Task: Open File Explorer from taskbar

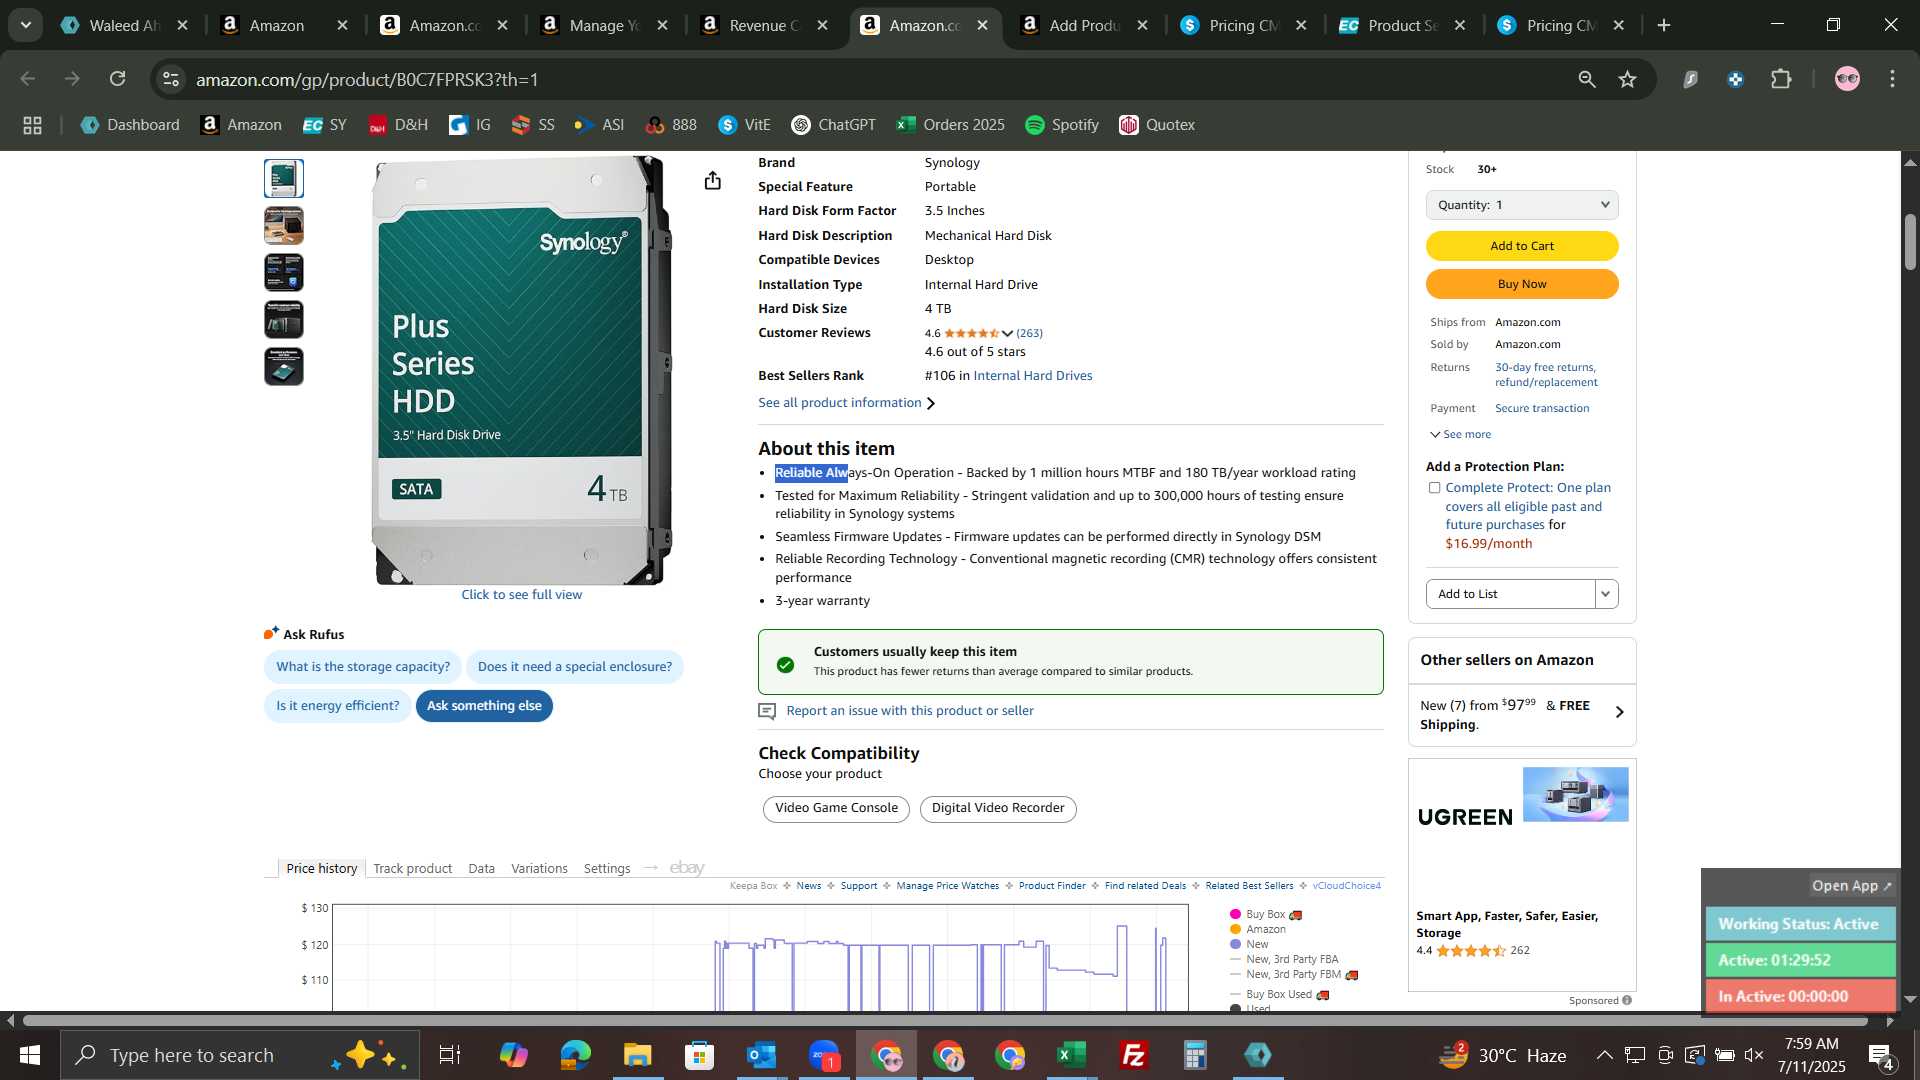Action: pos(637,1055)
